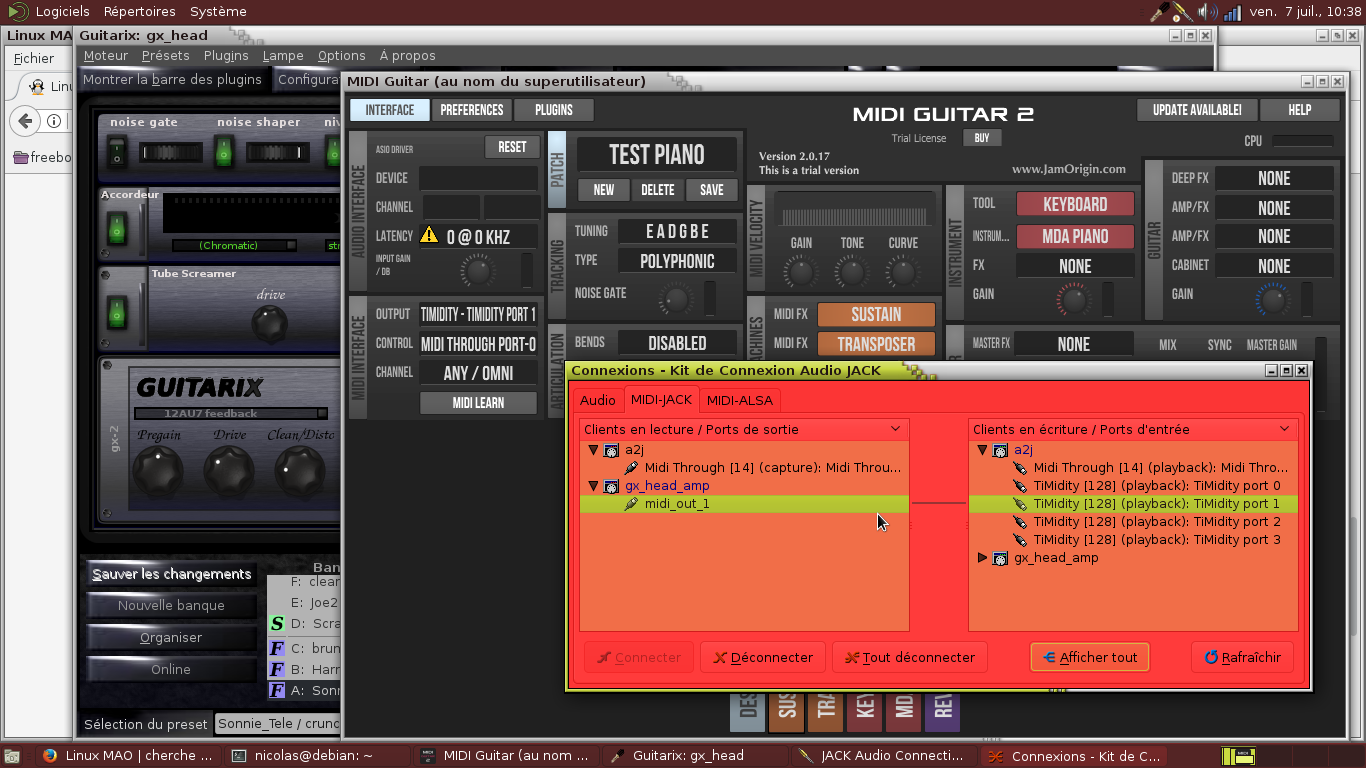This screenshot has width=1366, height=768.
Task: Click the F marker beside bank A
Action: pos(277,690)
